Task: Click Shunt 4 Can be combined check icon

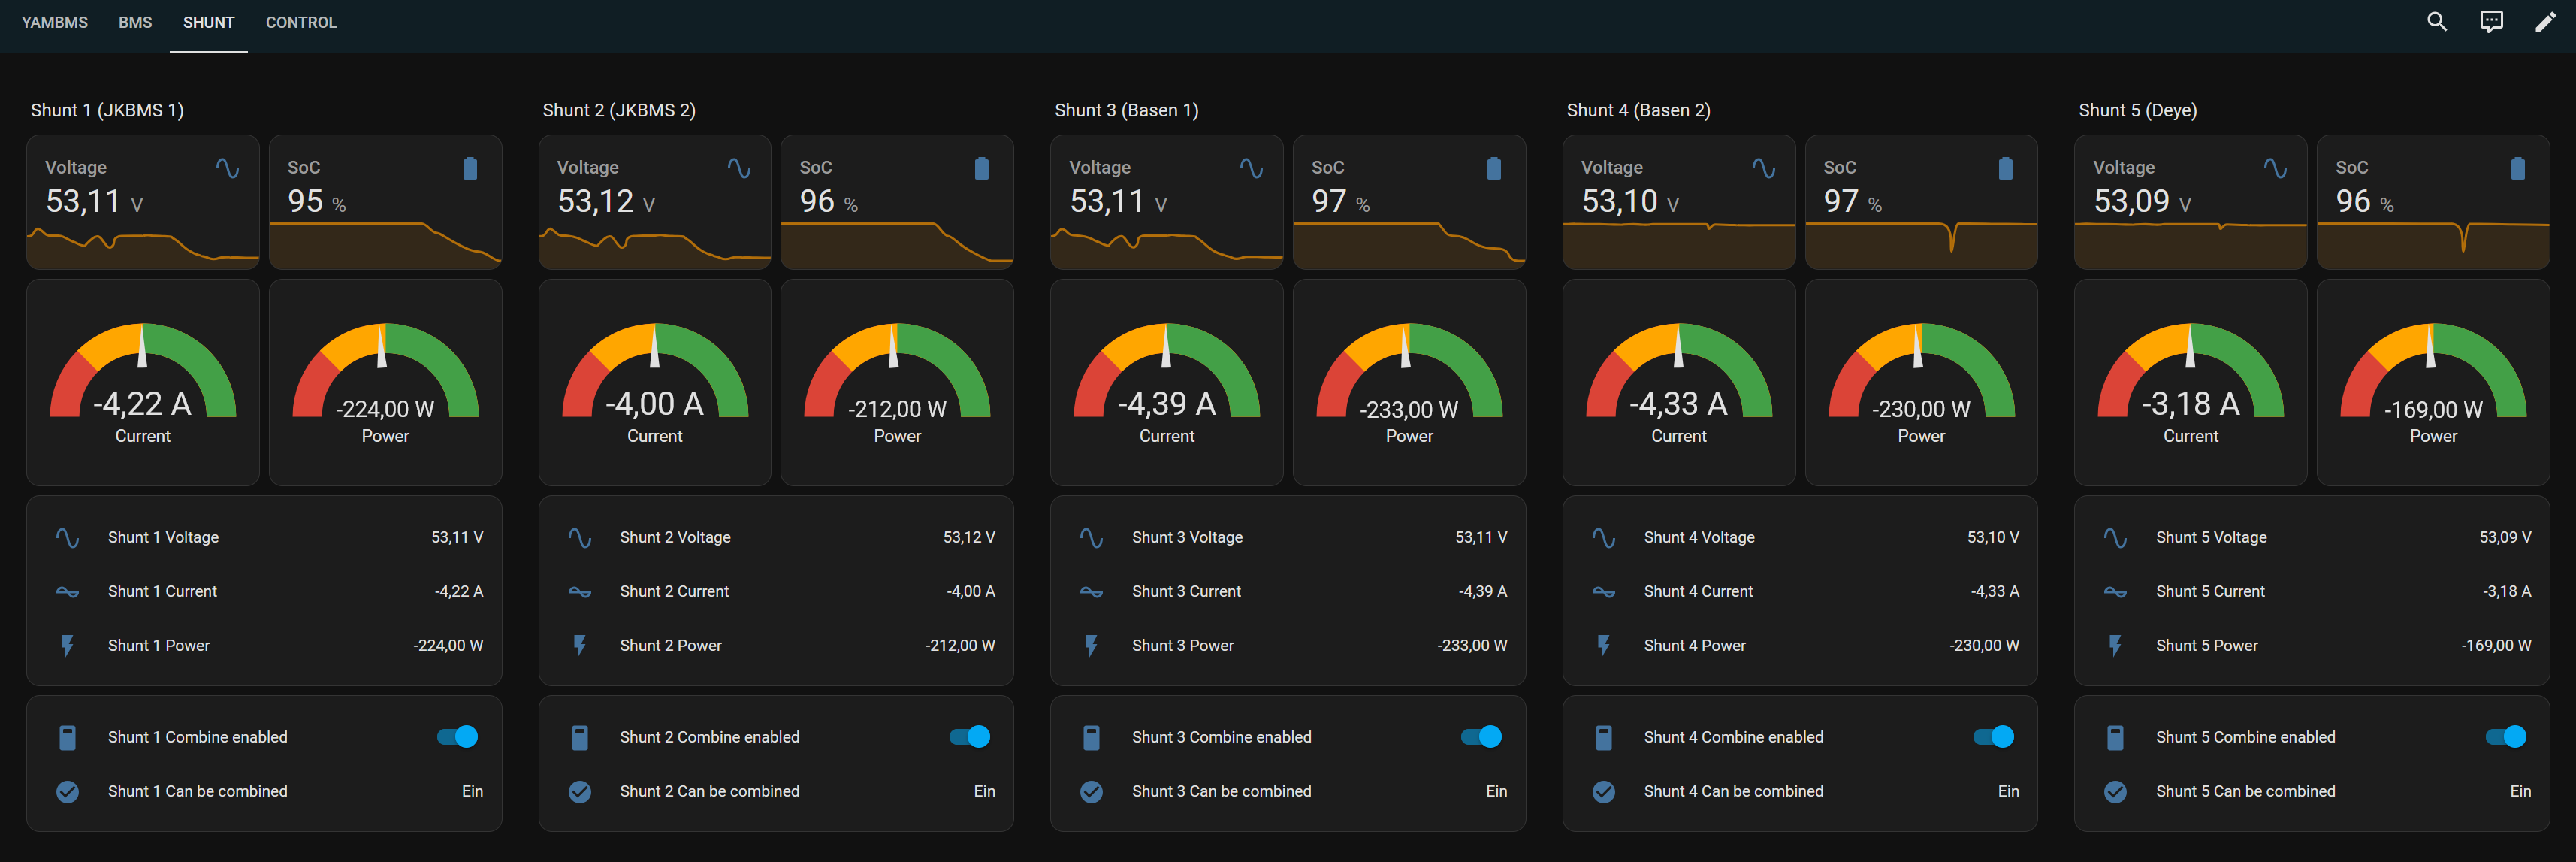Action: [x=1603, y=791]
